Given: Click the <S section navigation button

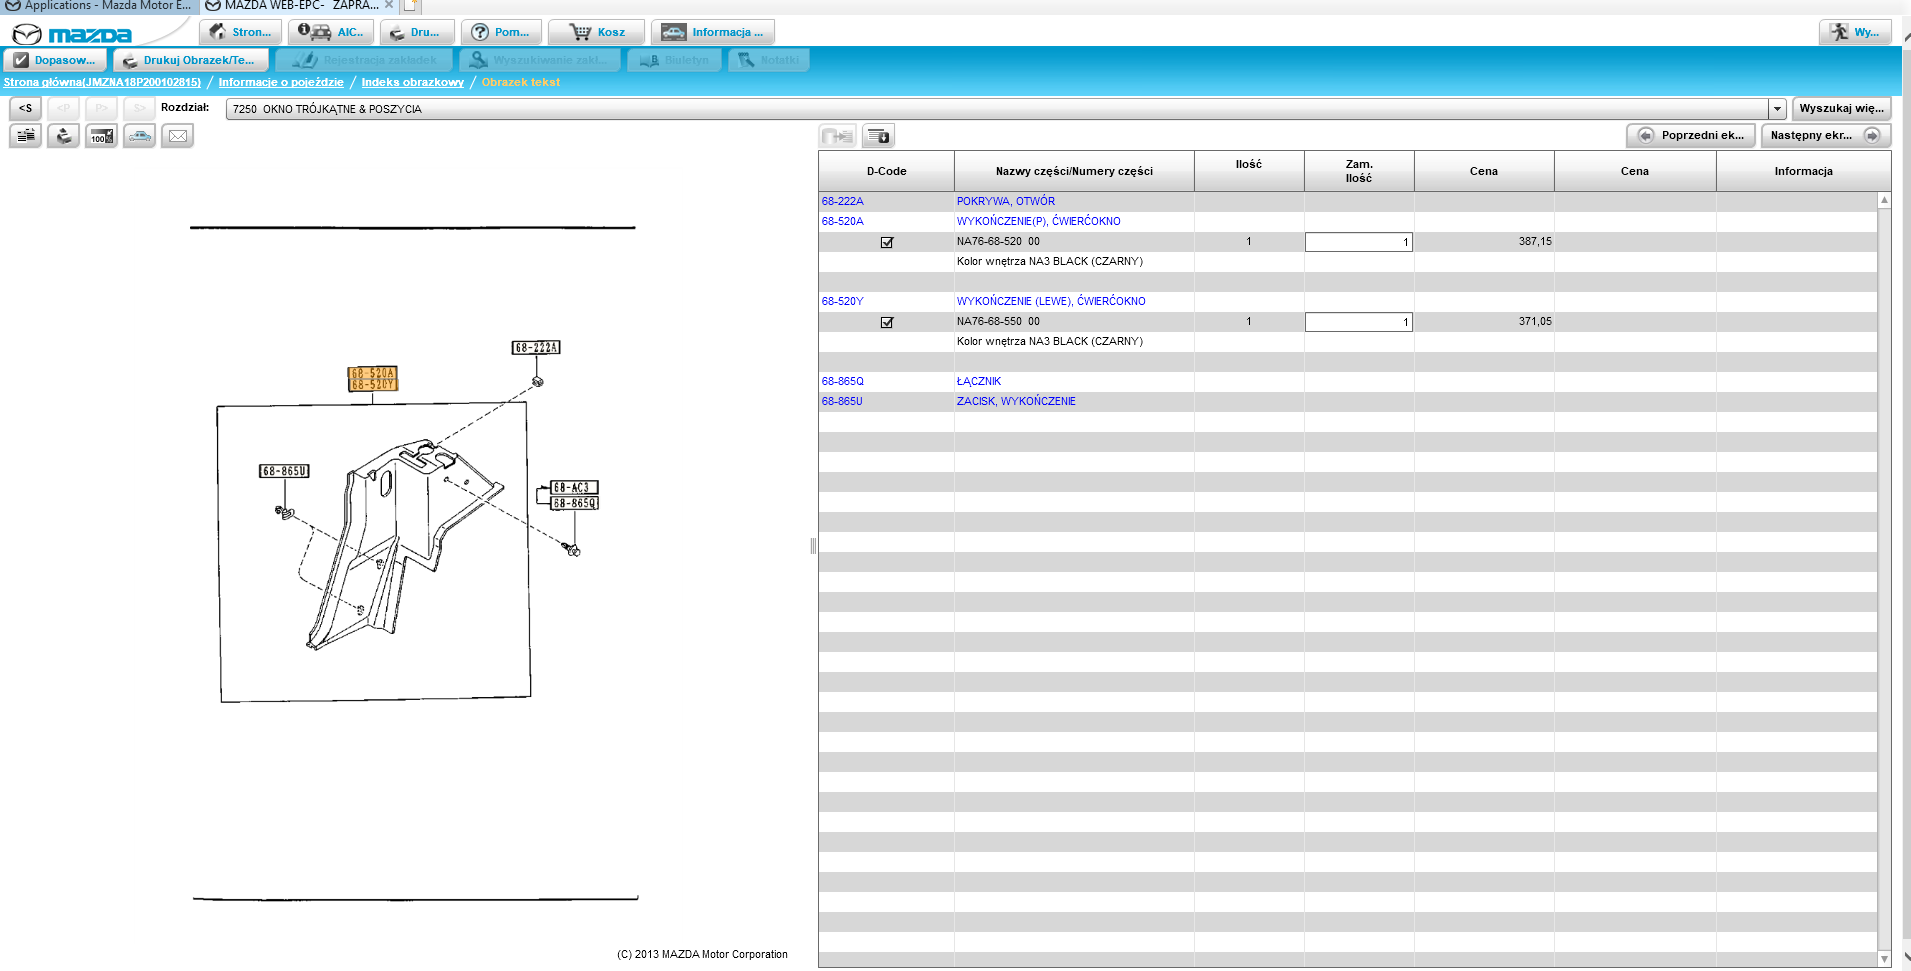Looking at the screenshot, I should click(x=25, y=108).
